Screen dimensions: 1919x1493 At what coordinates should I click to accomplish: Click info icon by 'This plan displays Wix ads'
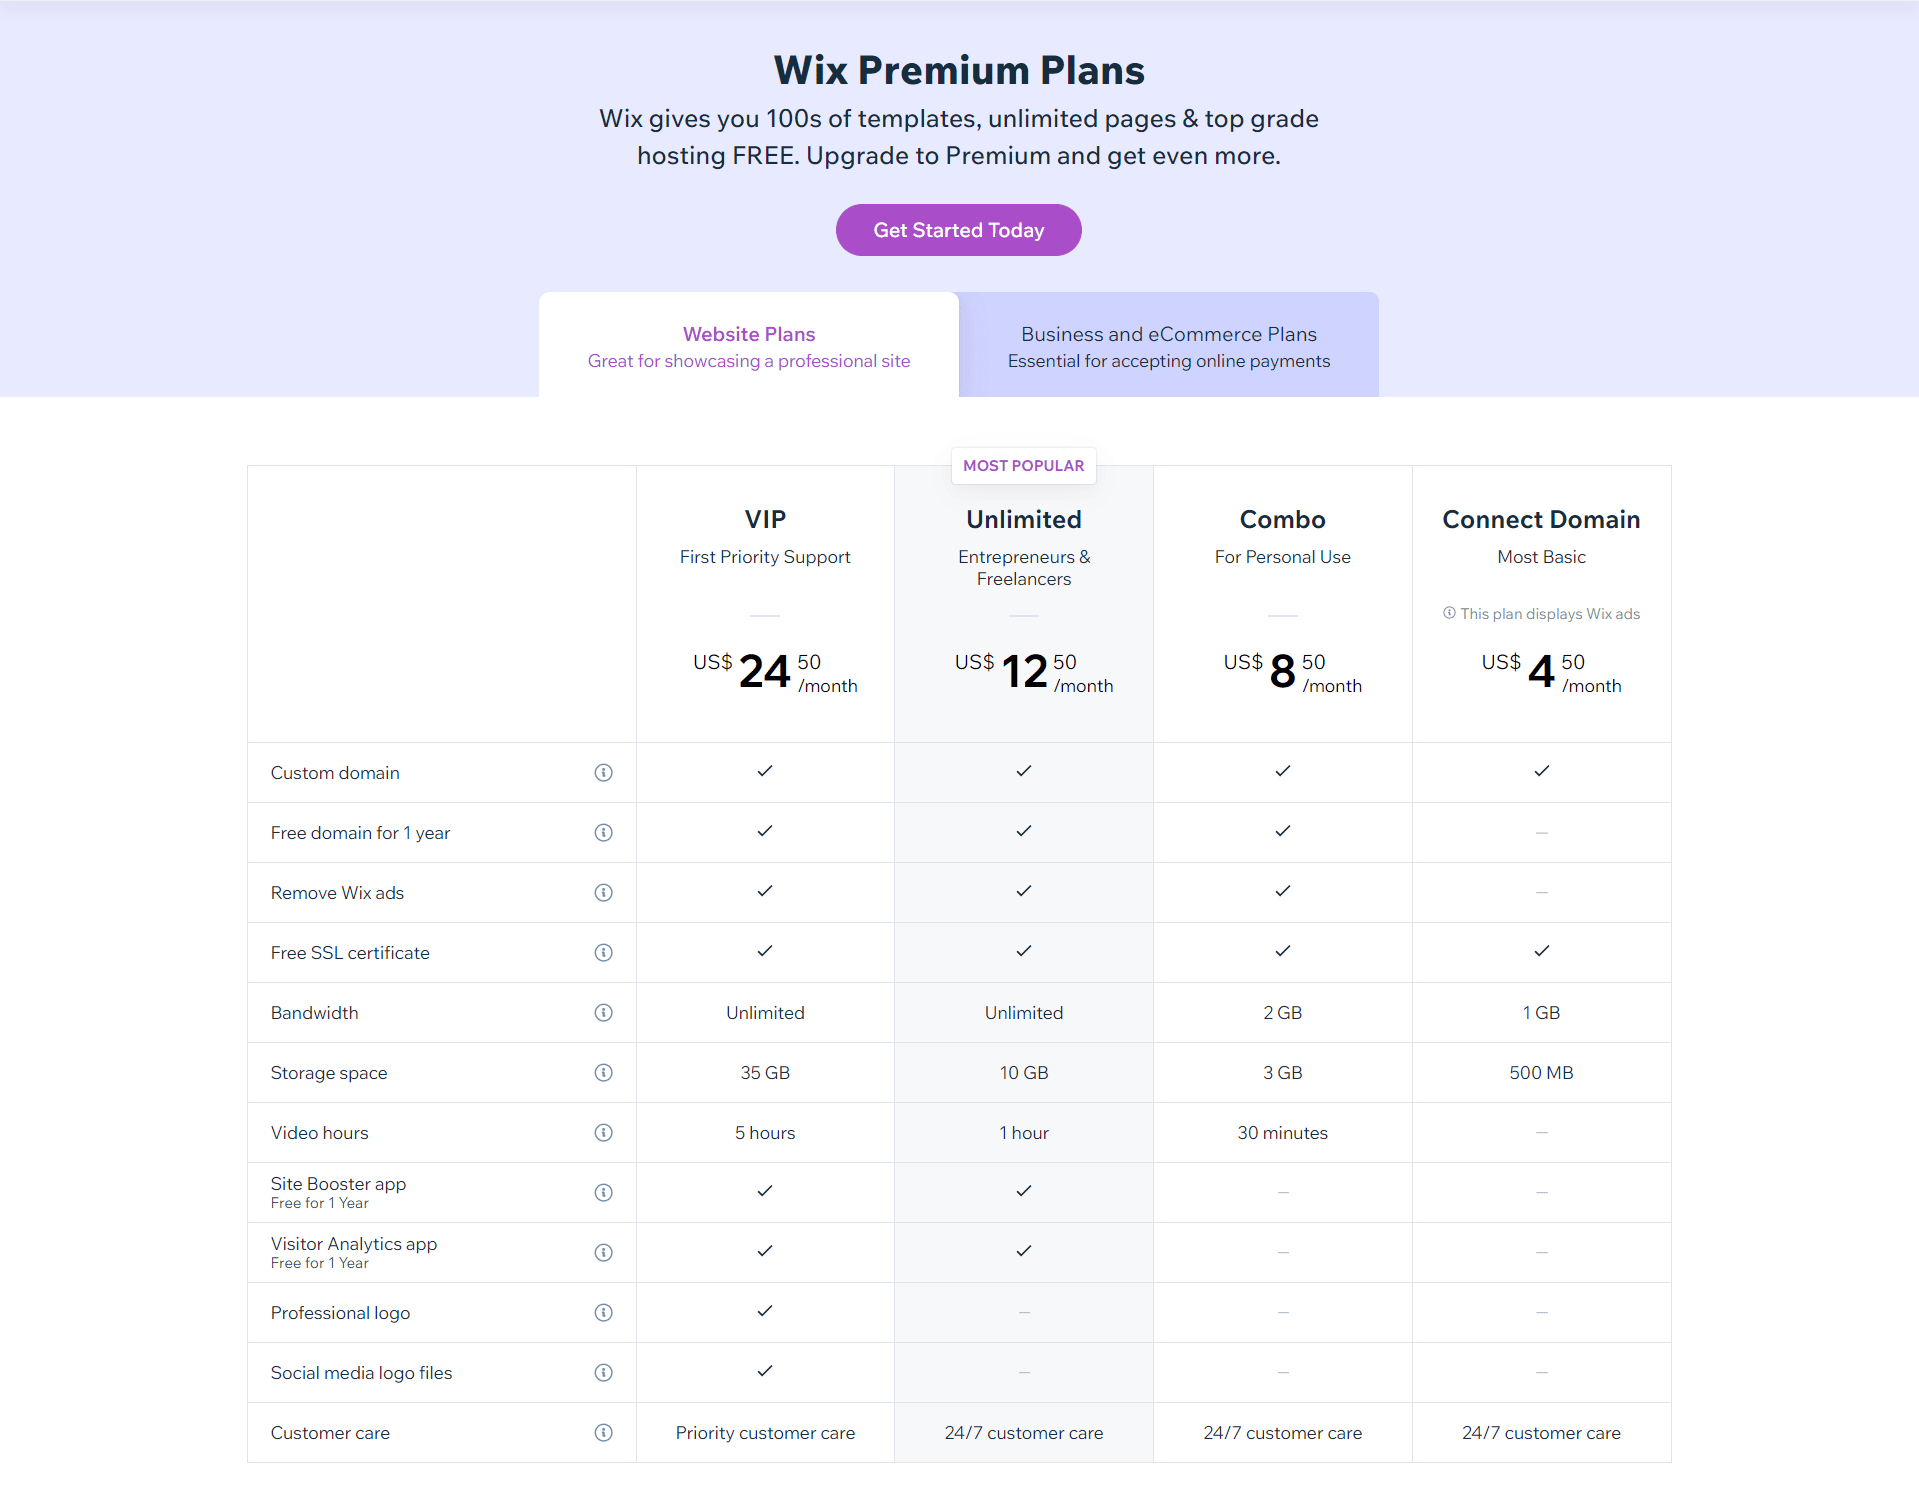click(x=1449, y=613)
